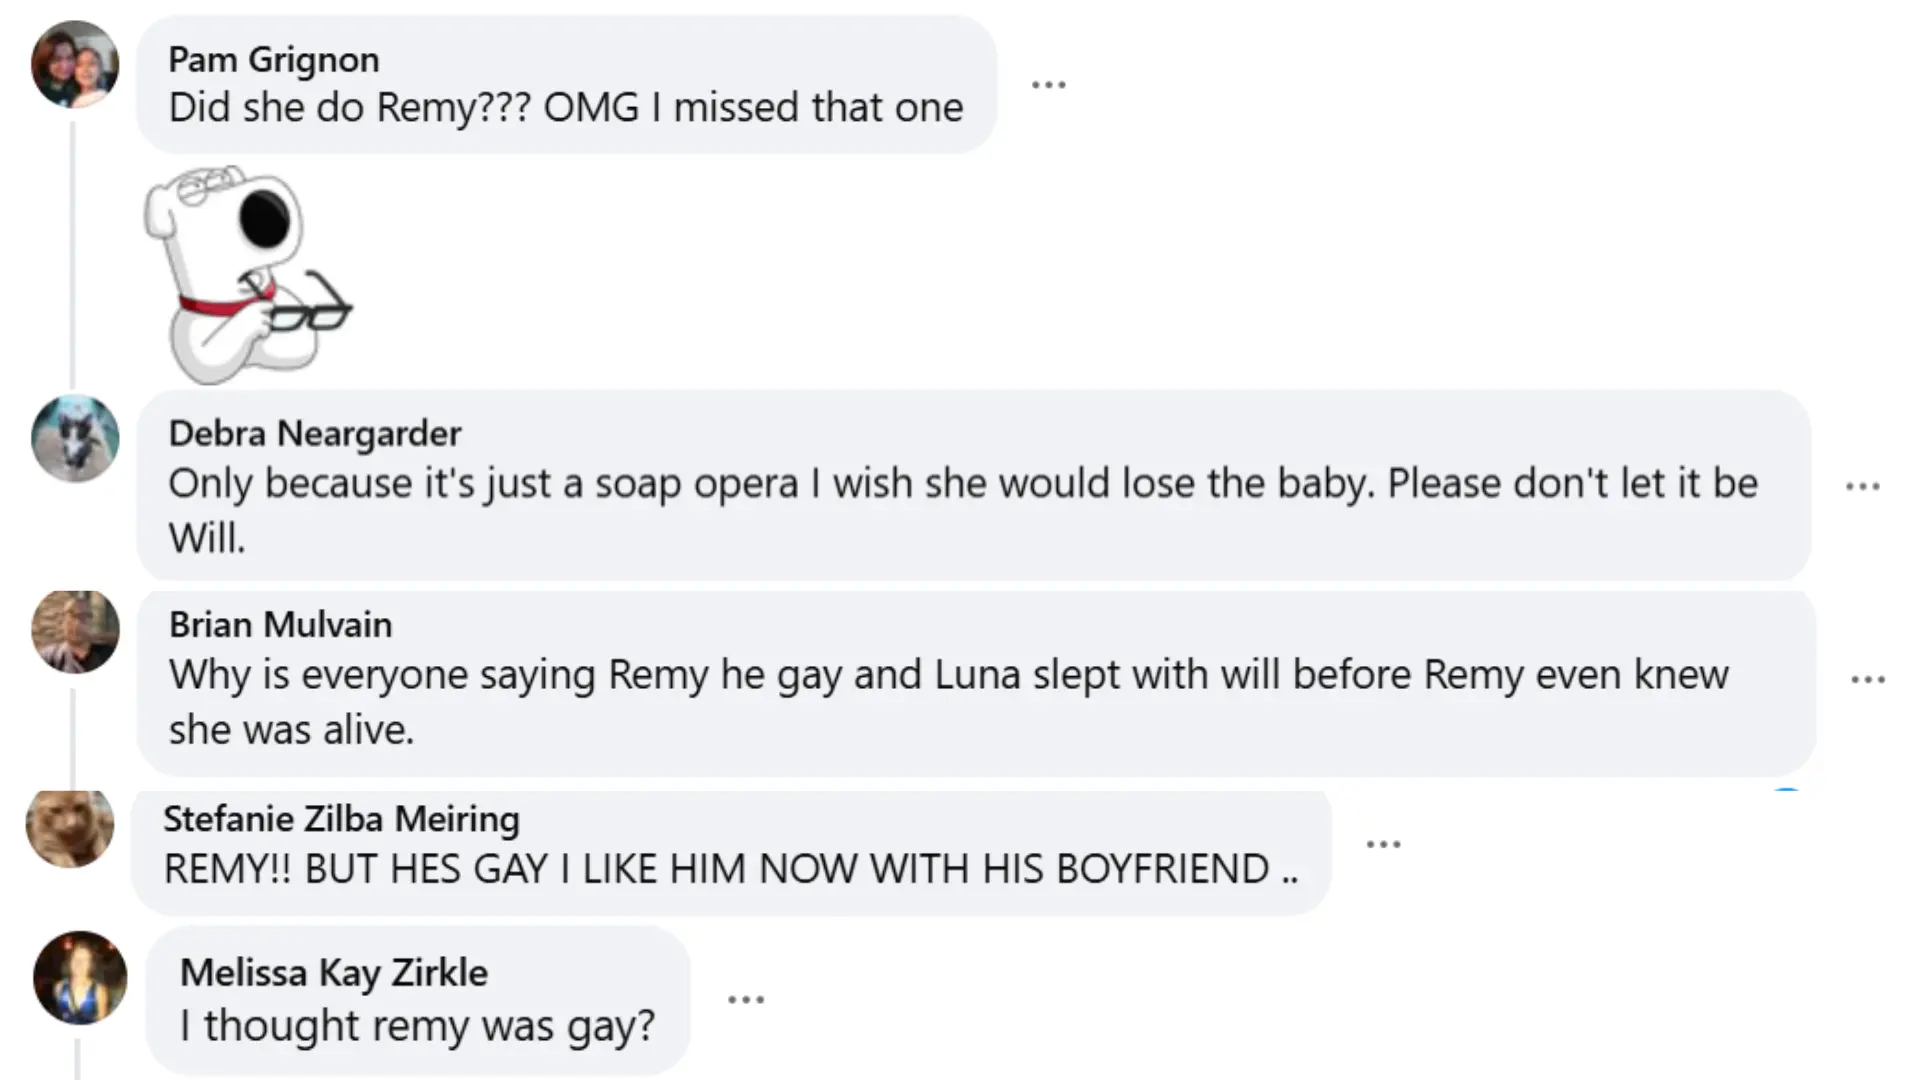The image size is (1920, 1080).
Task: Click Debra's comment text about soap opera
Action: tap(962, 485)
